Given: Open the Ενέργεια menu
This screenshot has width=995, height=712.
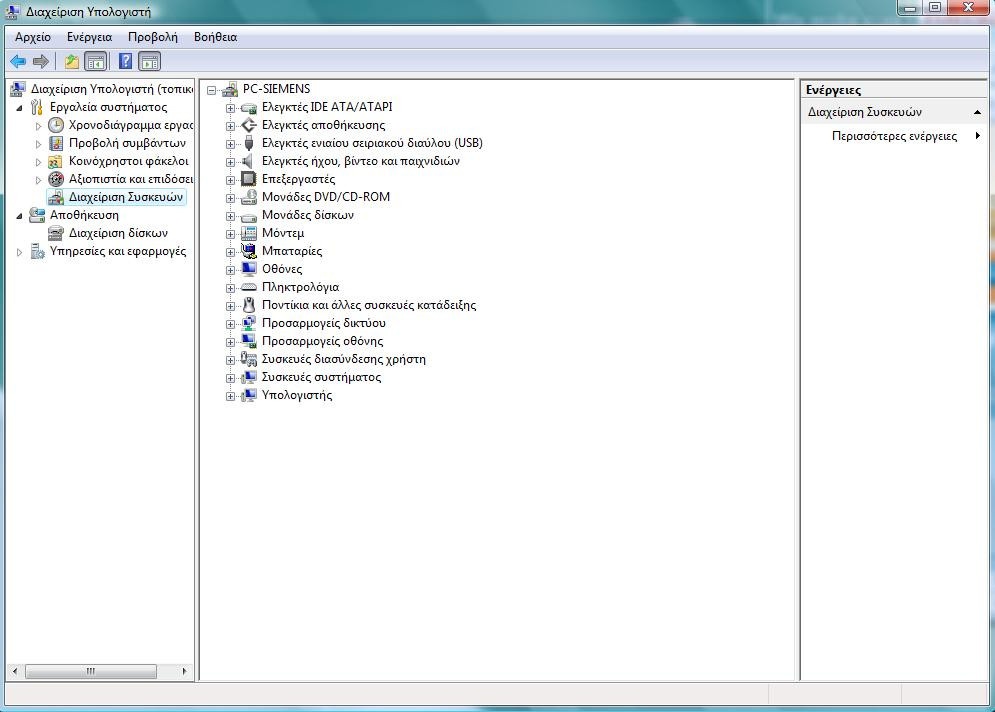Looking at the screenshot, I should pos(89,37).
